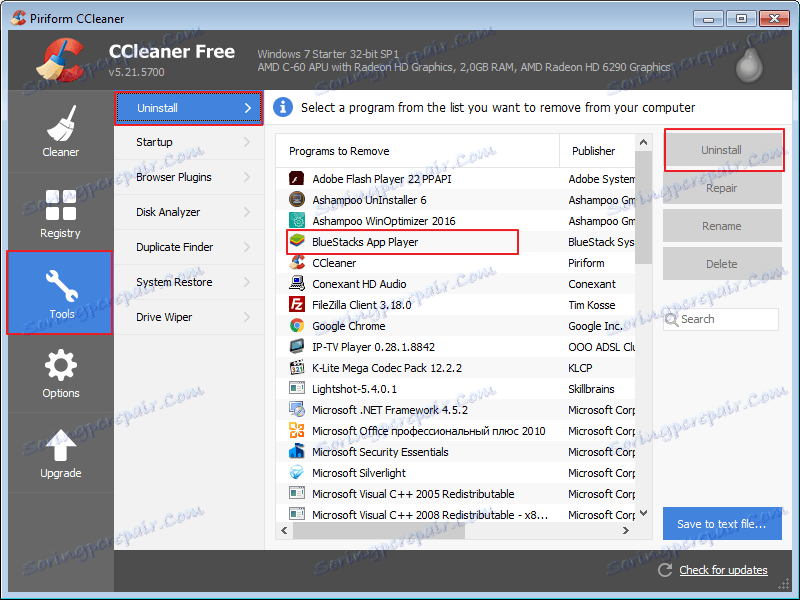Open the Startup tools tab

[x=189, y=142]
